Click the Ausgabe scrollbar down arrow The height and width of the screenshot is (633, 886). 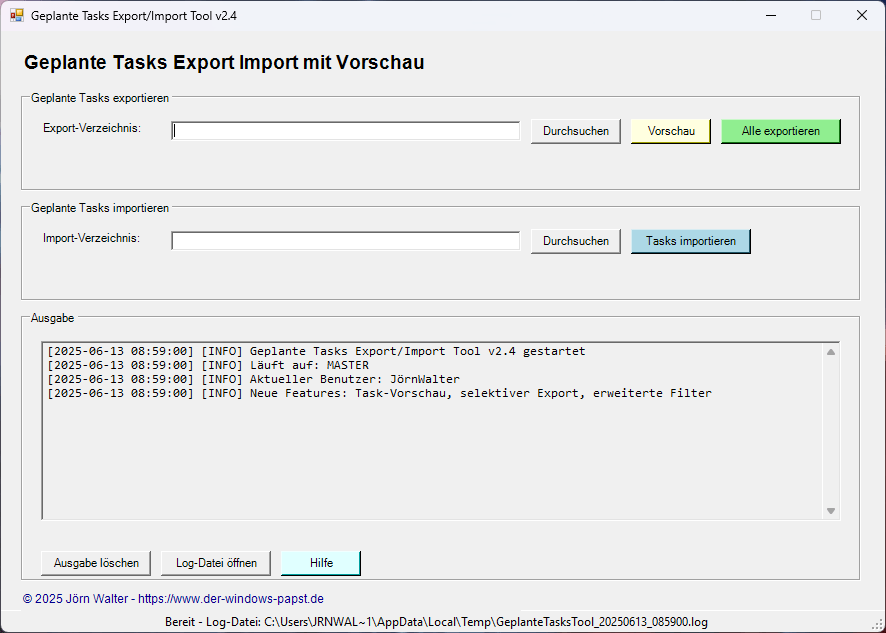830,511
